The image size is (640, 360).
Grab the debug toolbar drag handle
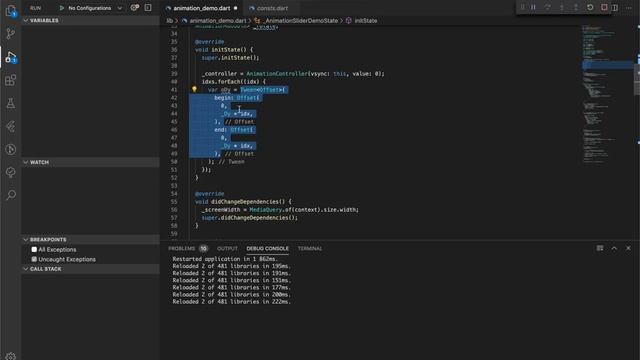(522, 7)
